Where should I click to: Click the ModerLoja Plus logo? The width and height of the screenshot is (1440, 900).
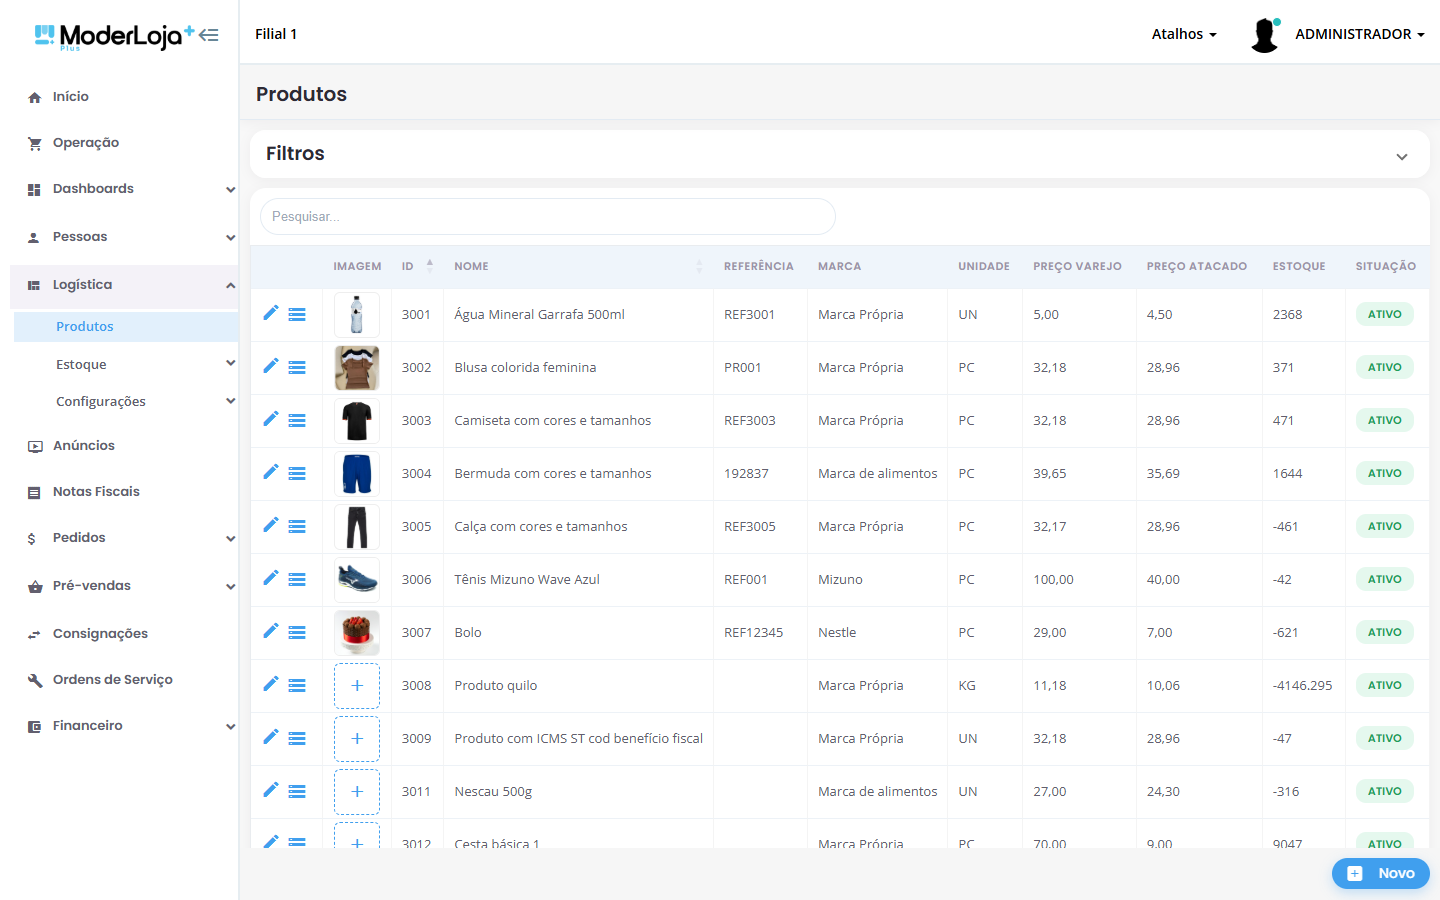[113, 36]
